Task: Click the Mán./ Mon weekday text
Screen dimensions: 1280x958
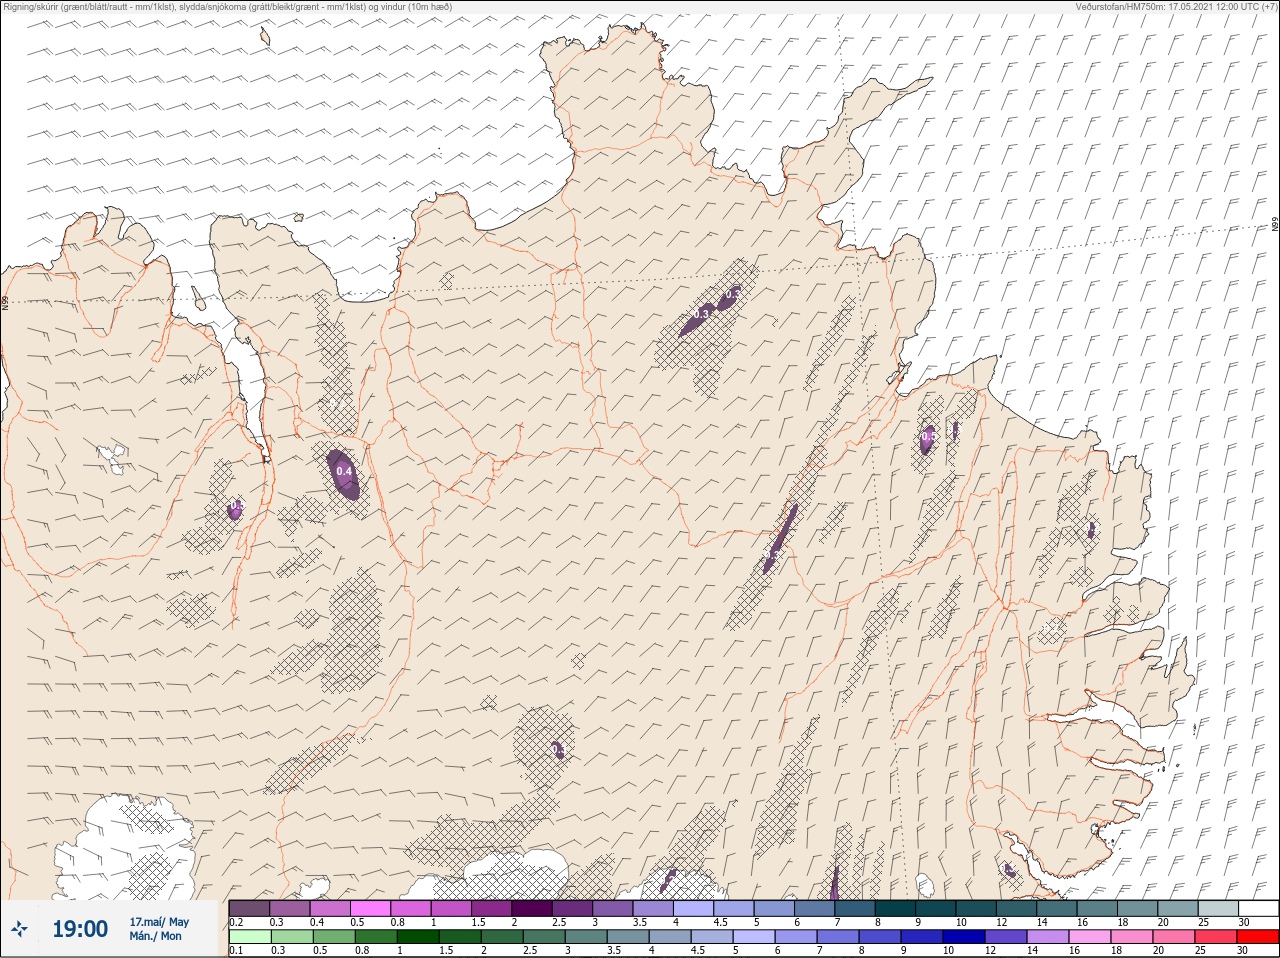Action: coord(155,936)
